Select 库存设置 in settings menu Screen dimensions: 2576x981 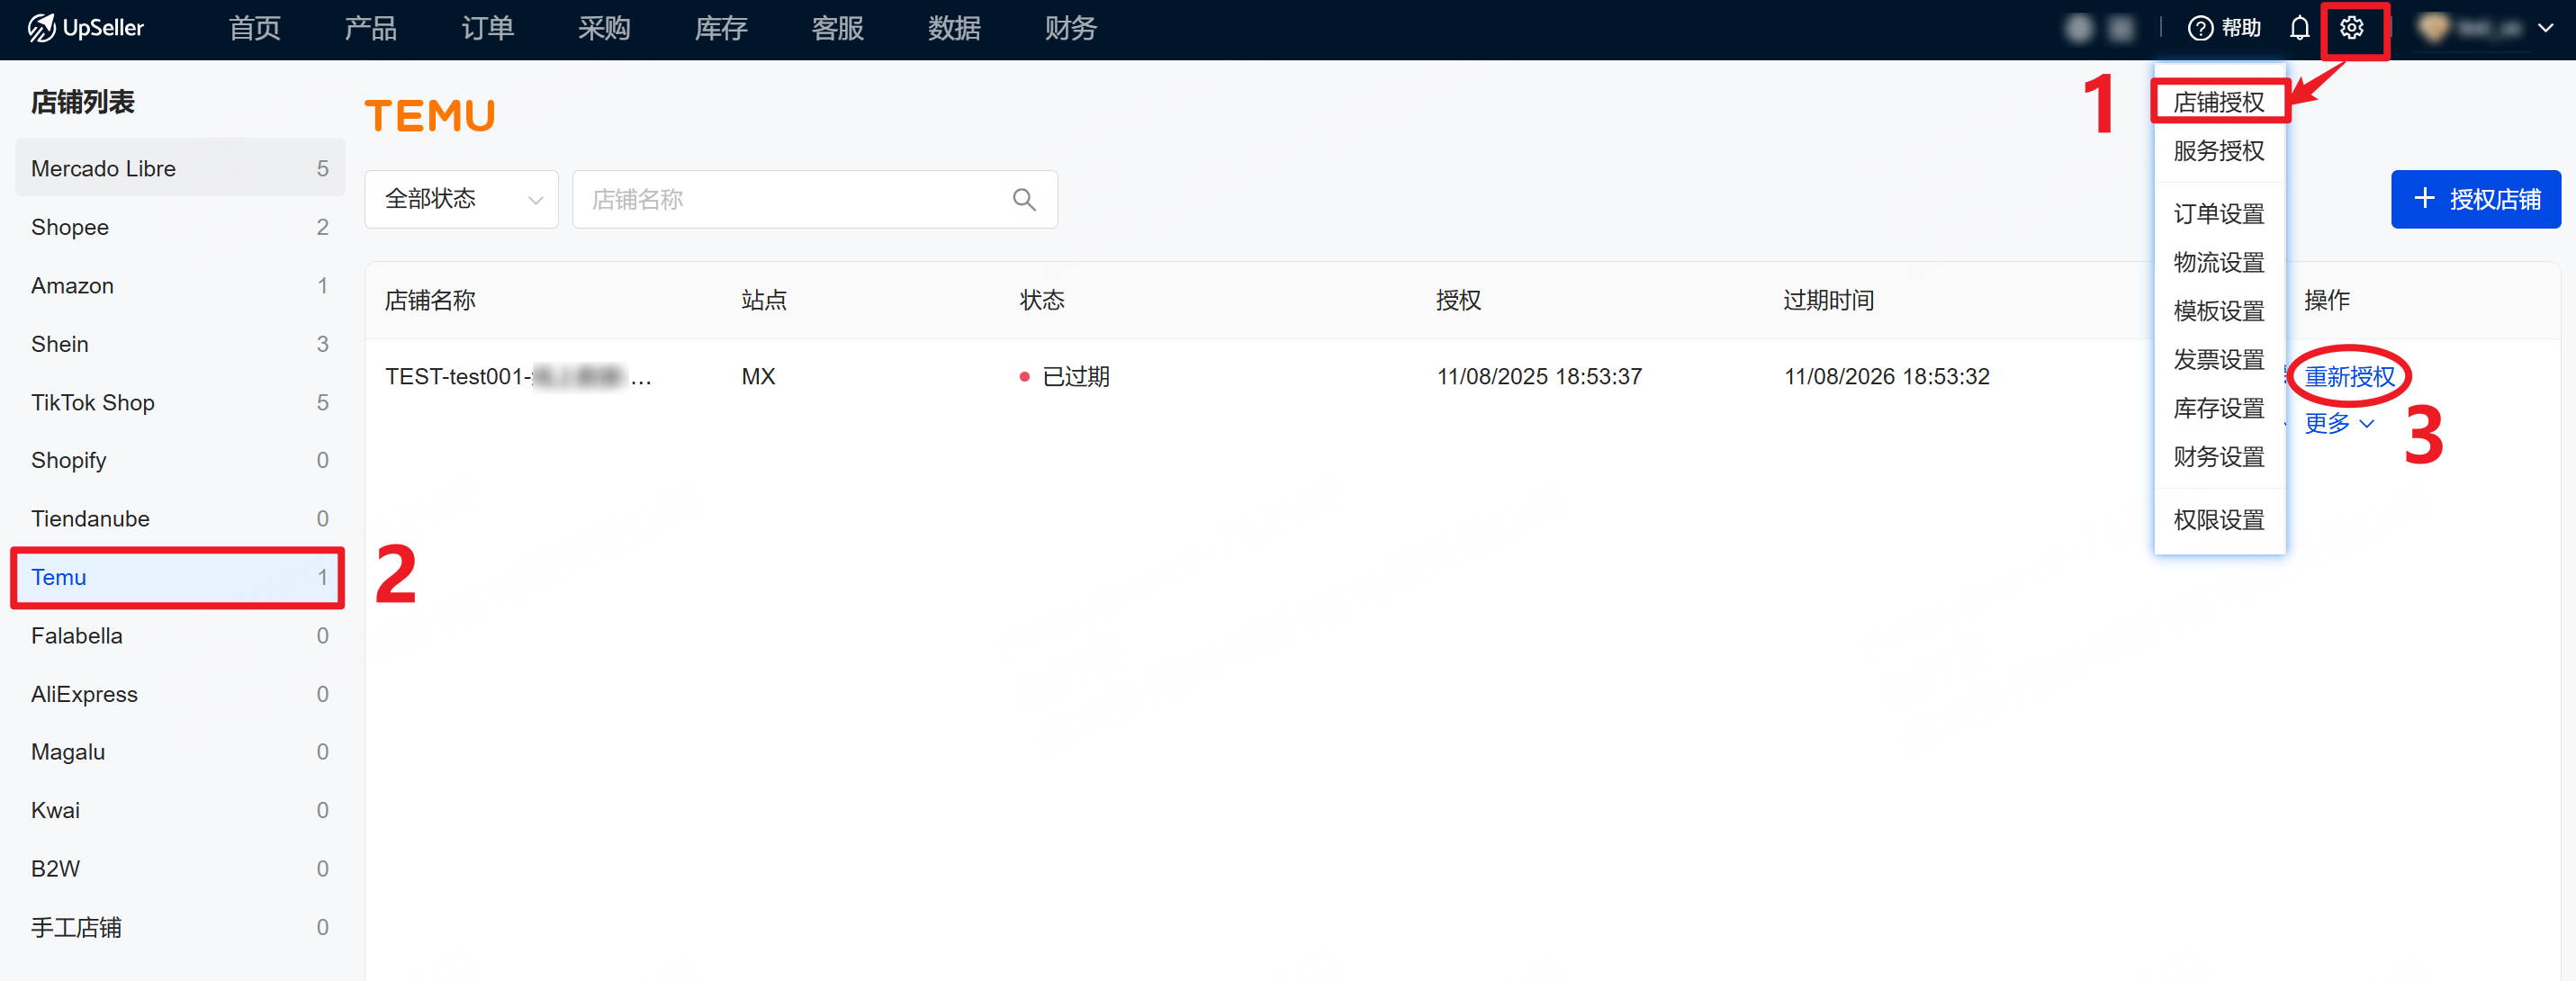tap(2218, 408)
